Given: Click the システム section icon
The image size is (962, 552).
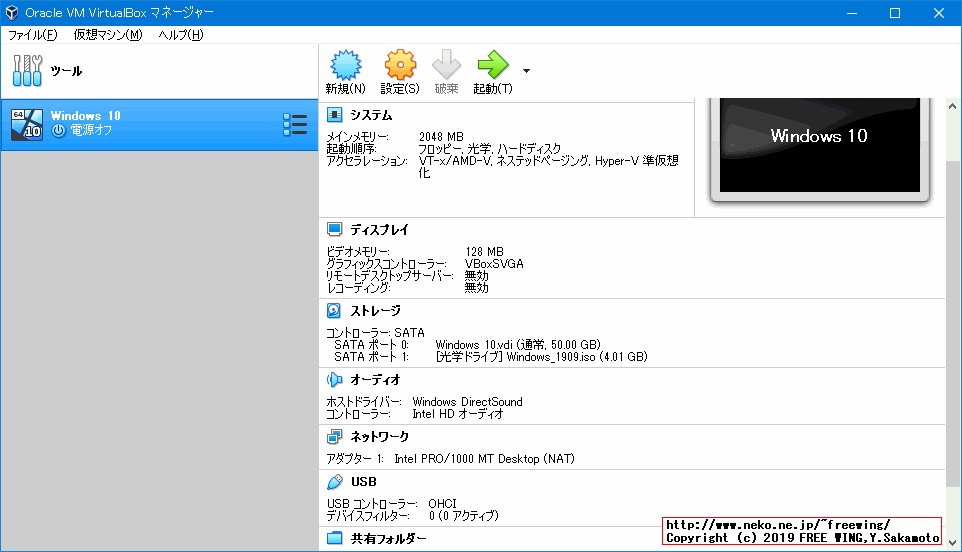Looking at the screenshot, I should click(x=334, y=115).
